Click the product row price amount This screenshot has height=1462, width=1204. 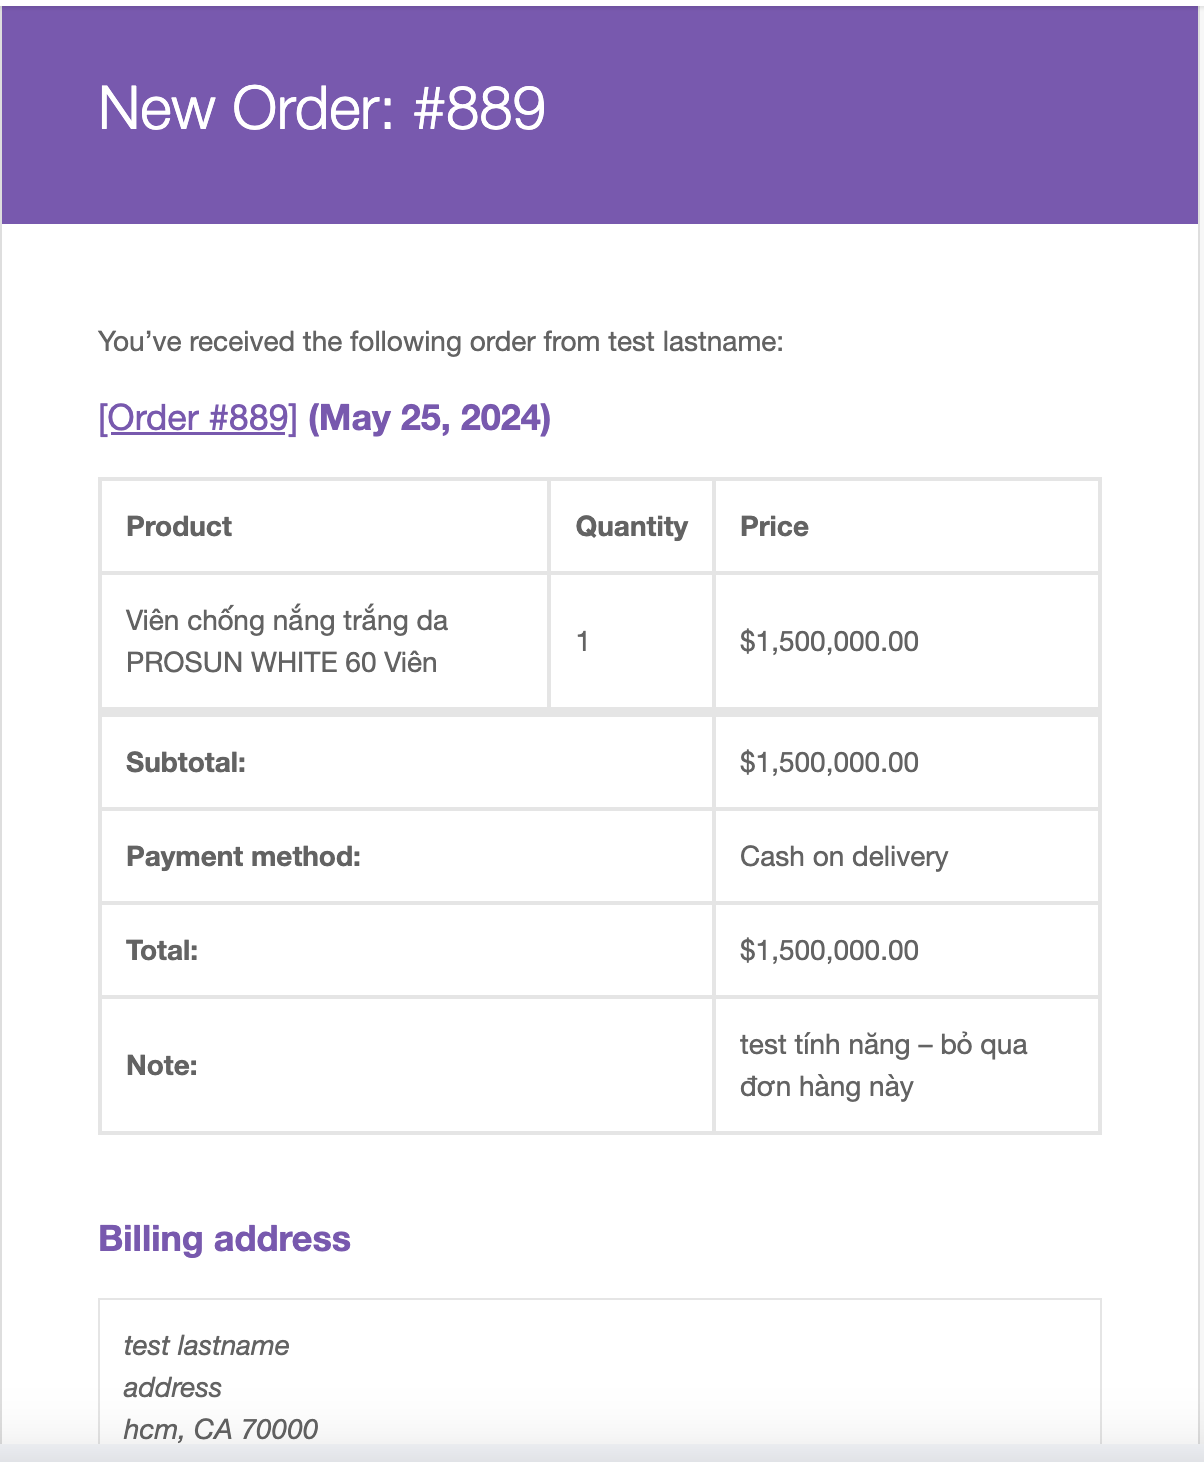(829, 641)
